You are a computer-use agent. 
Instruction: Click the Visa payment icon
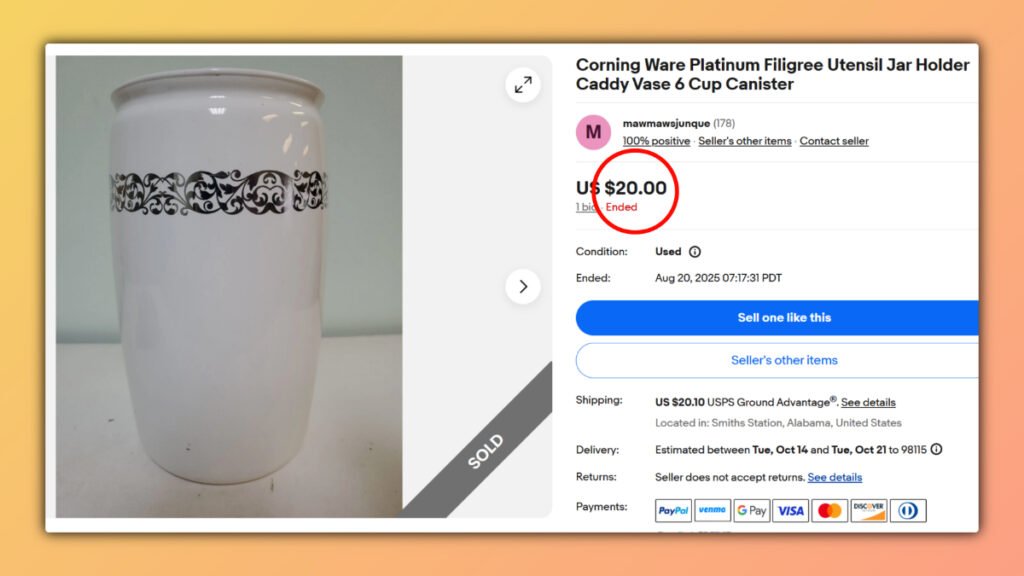pyautogui.click(x=790, y=510)
